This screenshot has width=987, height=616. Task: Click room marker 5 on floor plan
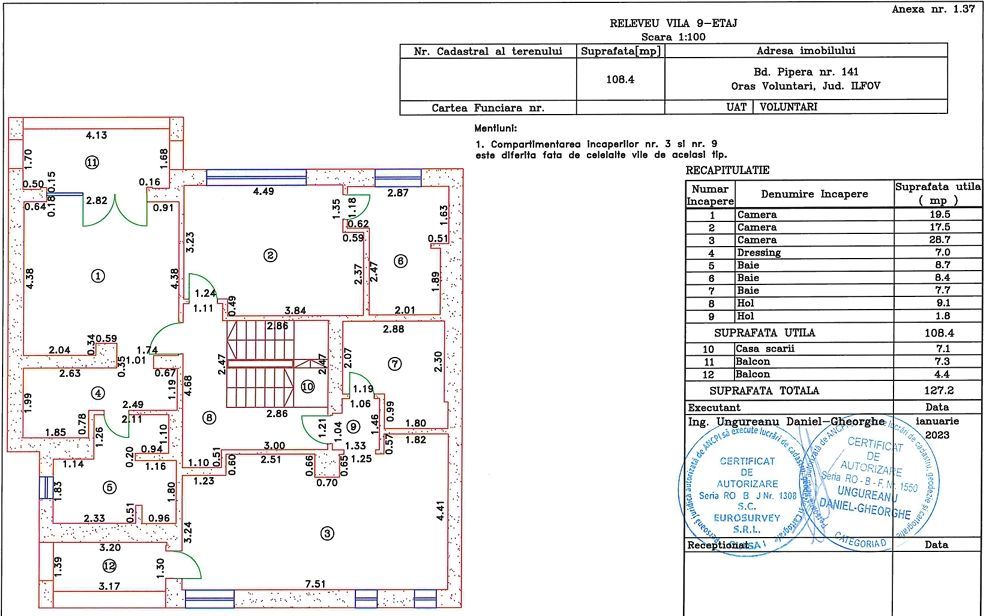(110, 487)
